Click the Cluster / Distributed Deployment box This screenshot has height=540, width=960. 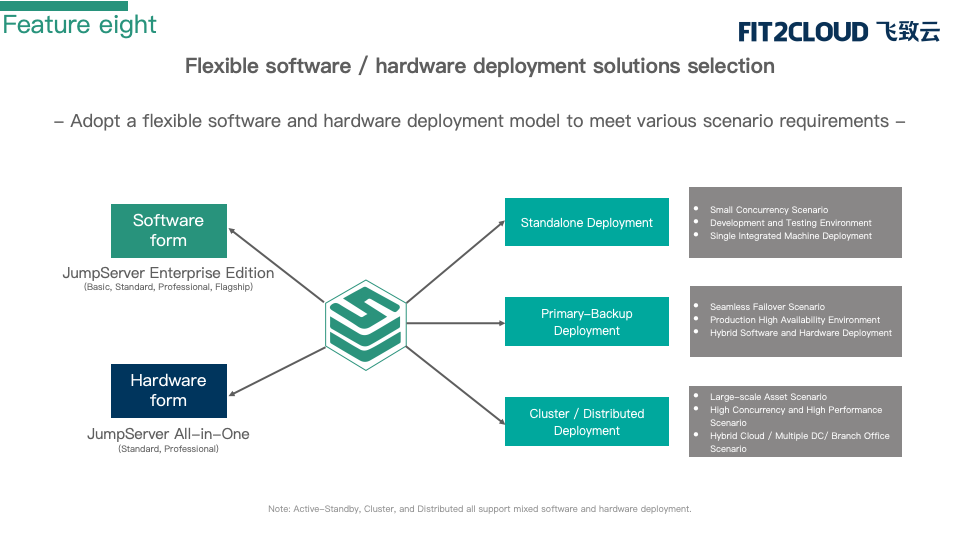click(587, 421)
